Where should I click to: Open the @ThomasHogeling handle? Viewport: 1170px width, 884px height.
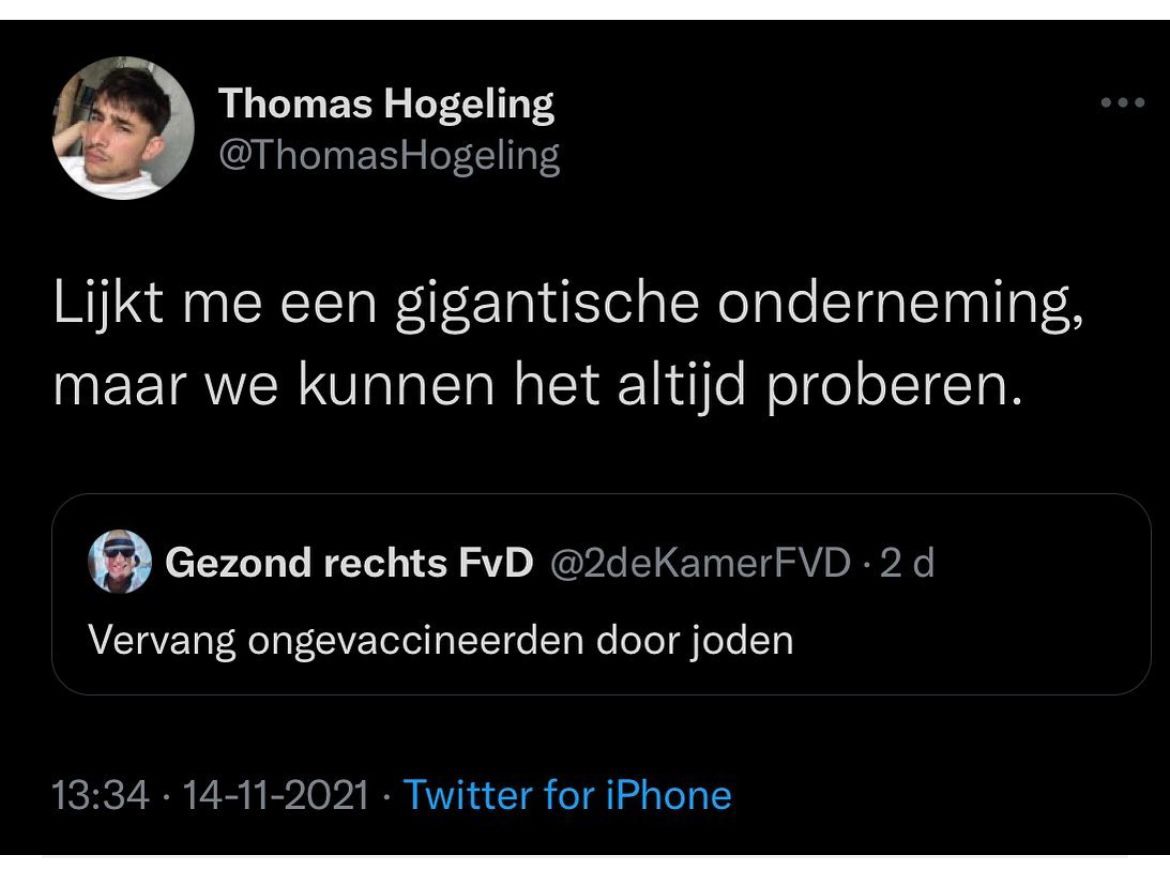(x=389, y=156)
